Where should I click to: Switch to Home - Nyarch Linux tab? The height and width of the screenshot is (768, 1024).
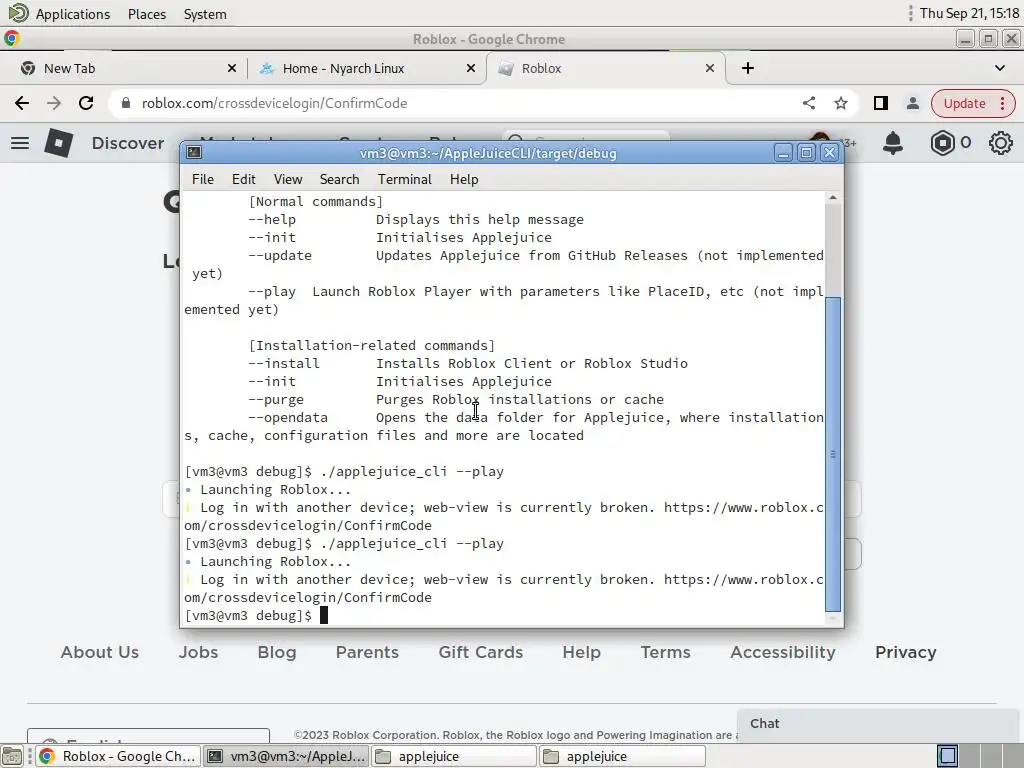click(x=366, y=69)
